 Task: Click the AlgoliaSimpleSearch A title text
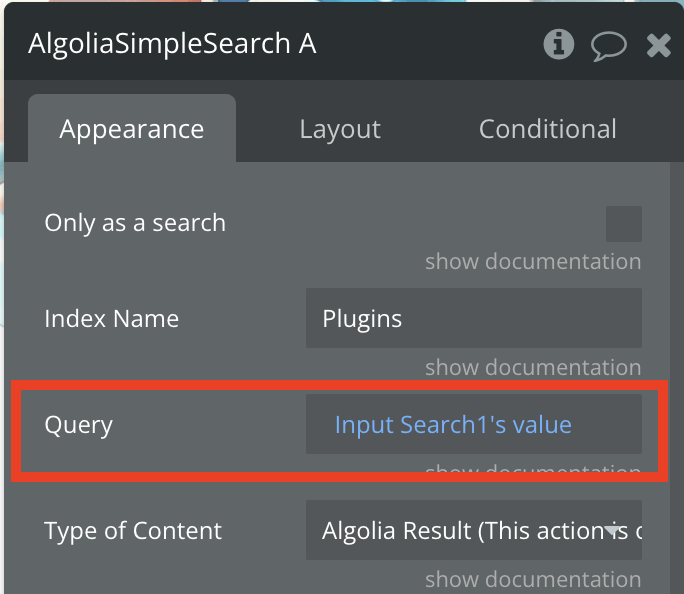coord(172,44)
